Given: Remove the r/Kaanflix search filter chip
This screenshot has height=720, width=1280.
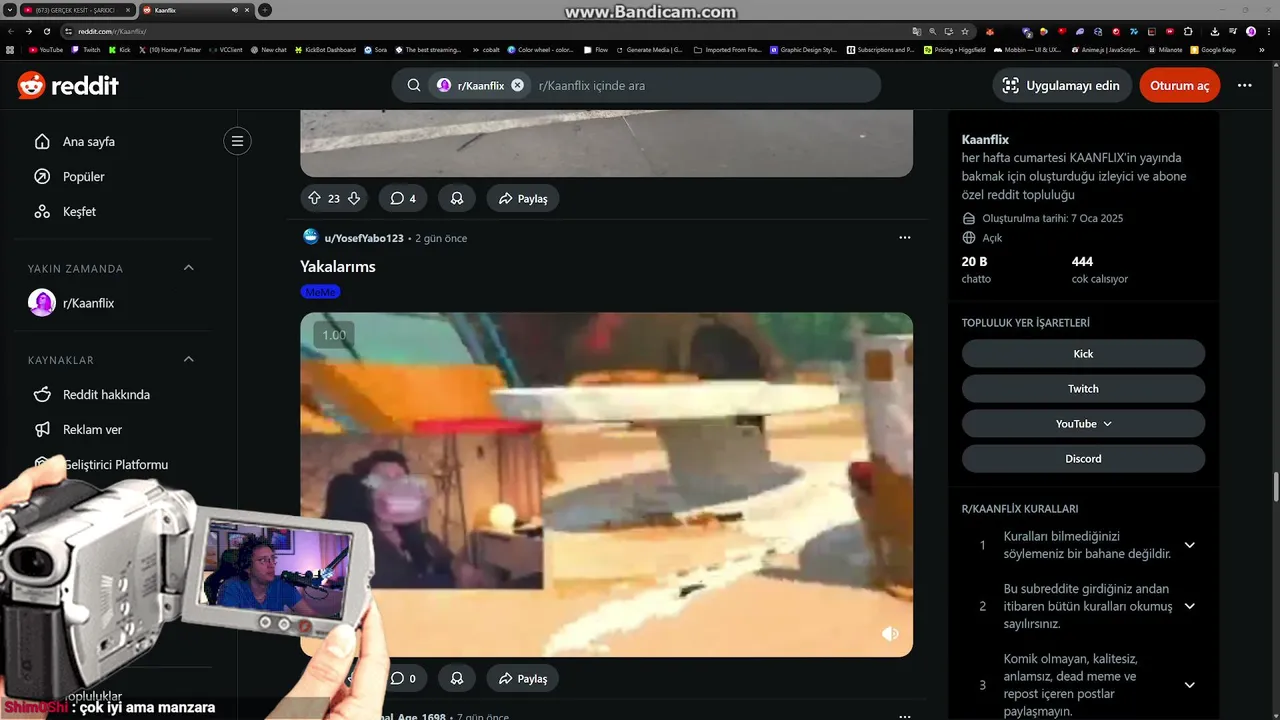Looking at the screenshot, I should click(517, 85).
